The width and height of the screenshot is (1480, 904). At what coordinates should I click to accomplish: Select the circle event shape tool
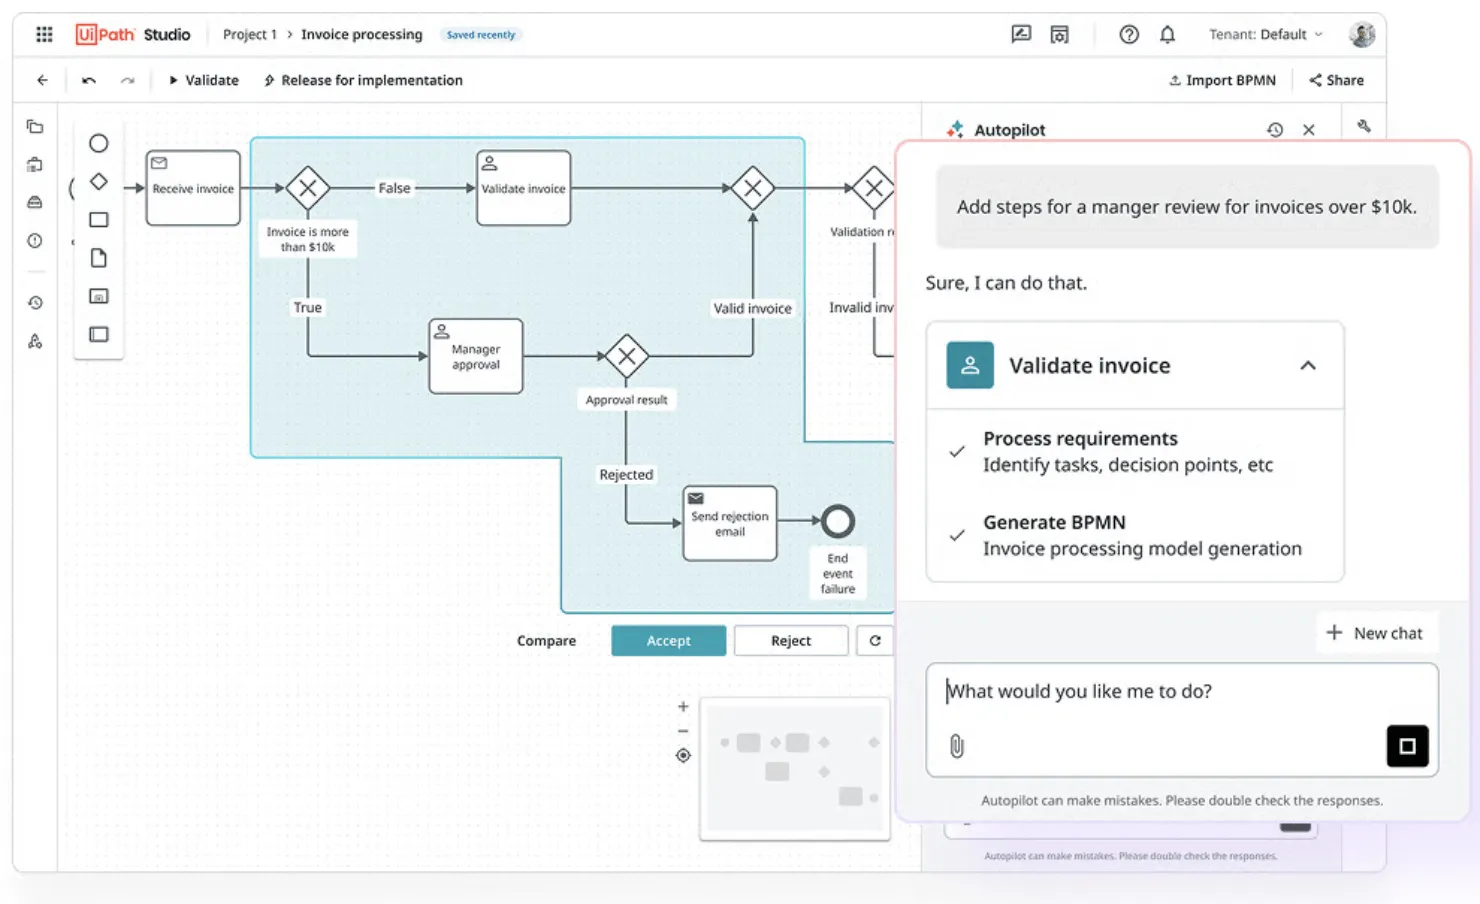(98, 143)
